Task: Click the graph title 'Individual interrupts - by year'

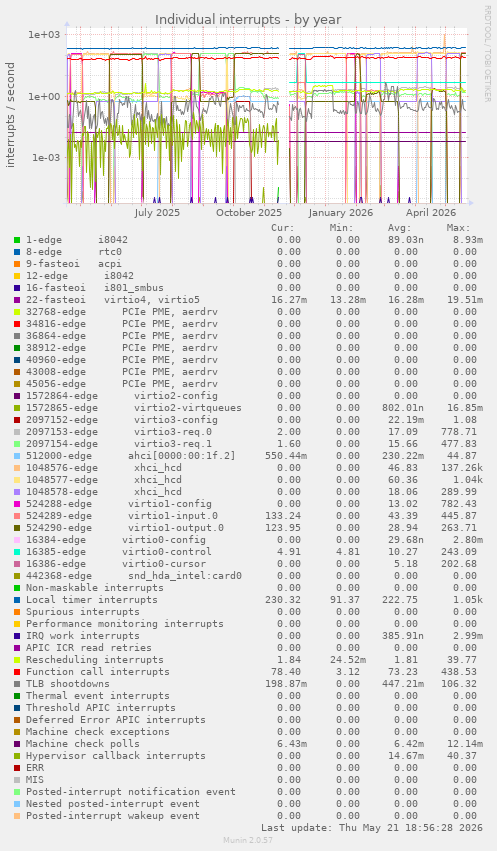Action: tap(248, 20)
